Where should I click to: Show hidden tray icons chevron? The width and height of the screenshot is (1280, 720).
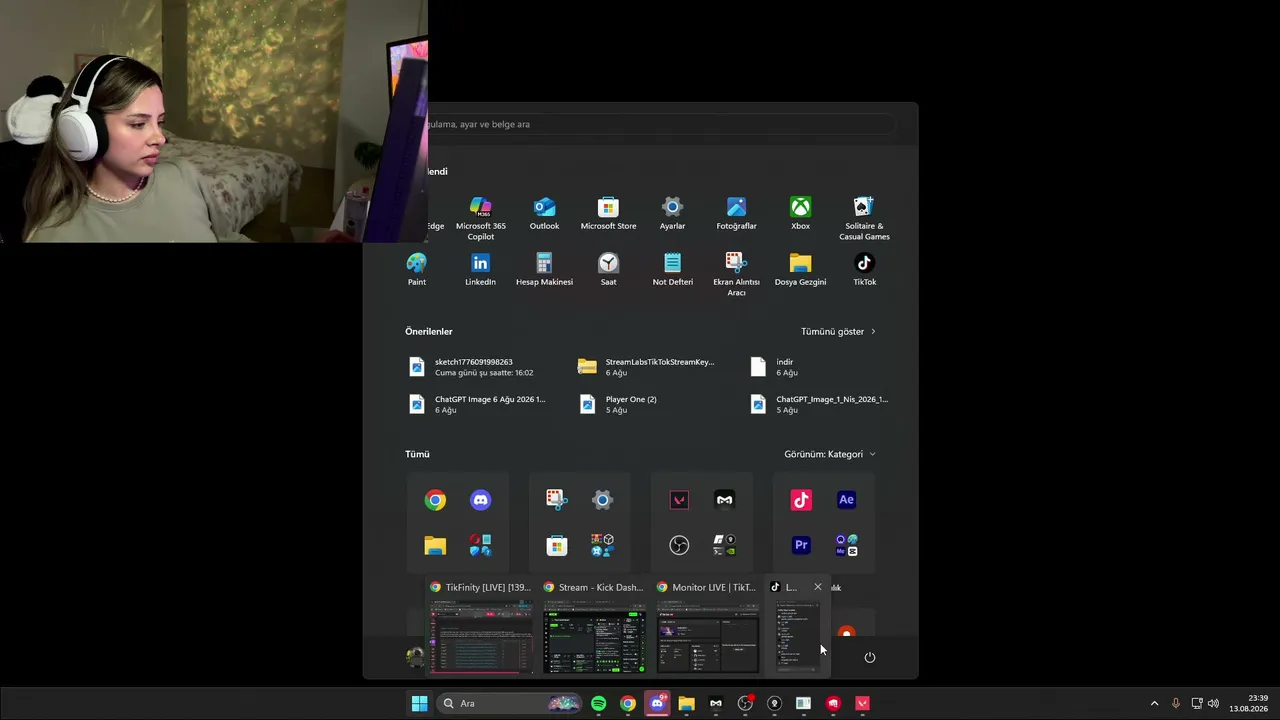pos(1154,704)
